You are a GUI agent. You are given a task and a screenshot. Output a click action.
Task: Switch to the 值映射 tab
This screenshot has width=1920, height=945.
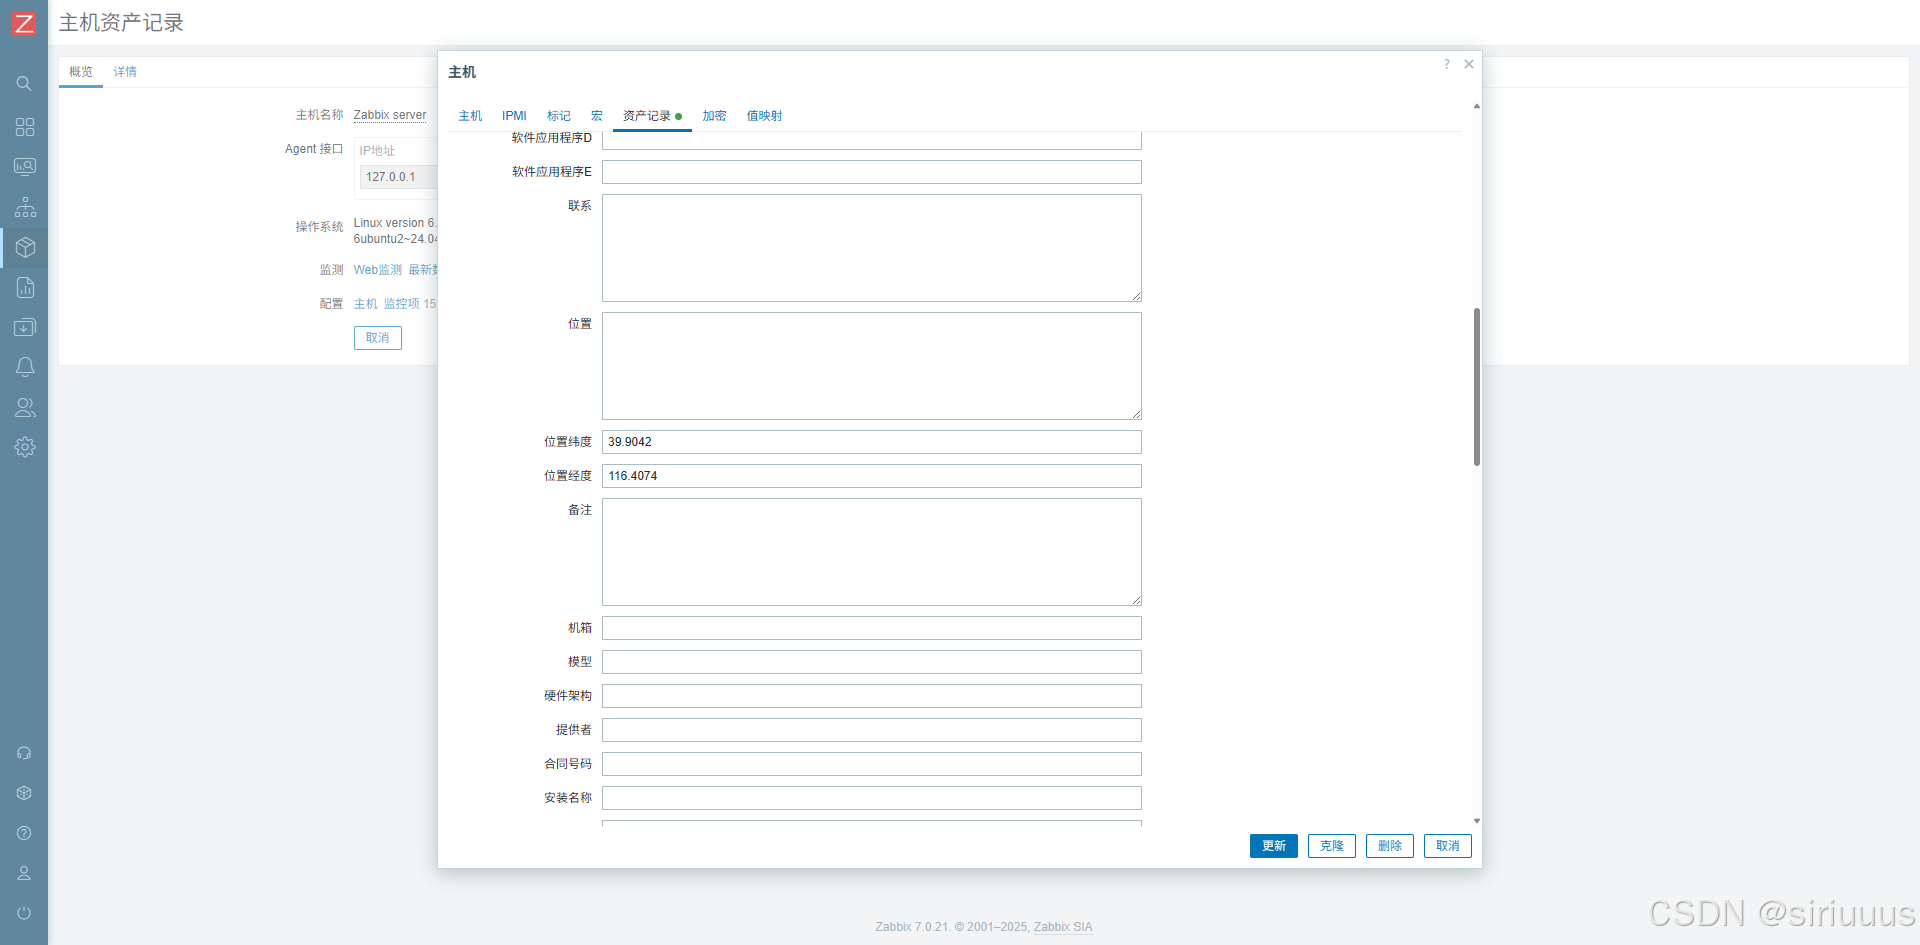(x=764, y=116)
